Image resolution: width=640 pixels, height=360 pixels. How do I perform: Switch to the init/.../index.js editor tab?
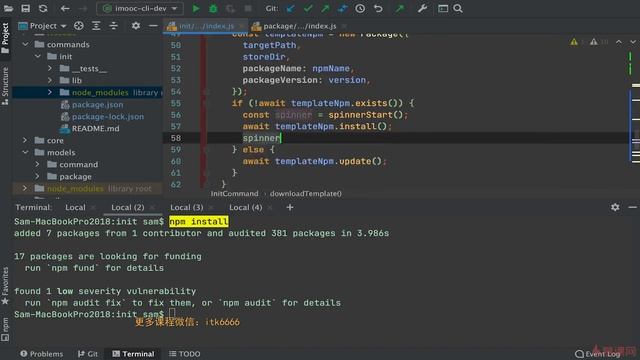coord(205,26)
